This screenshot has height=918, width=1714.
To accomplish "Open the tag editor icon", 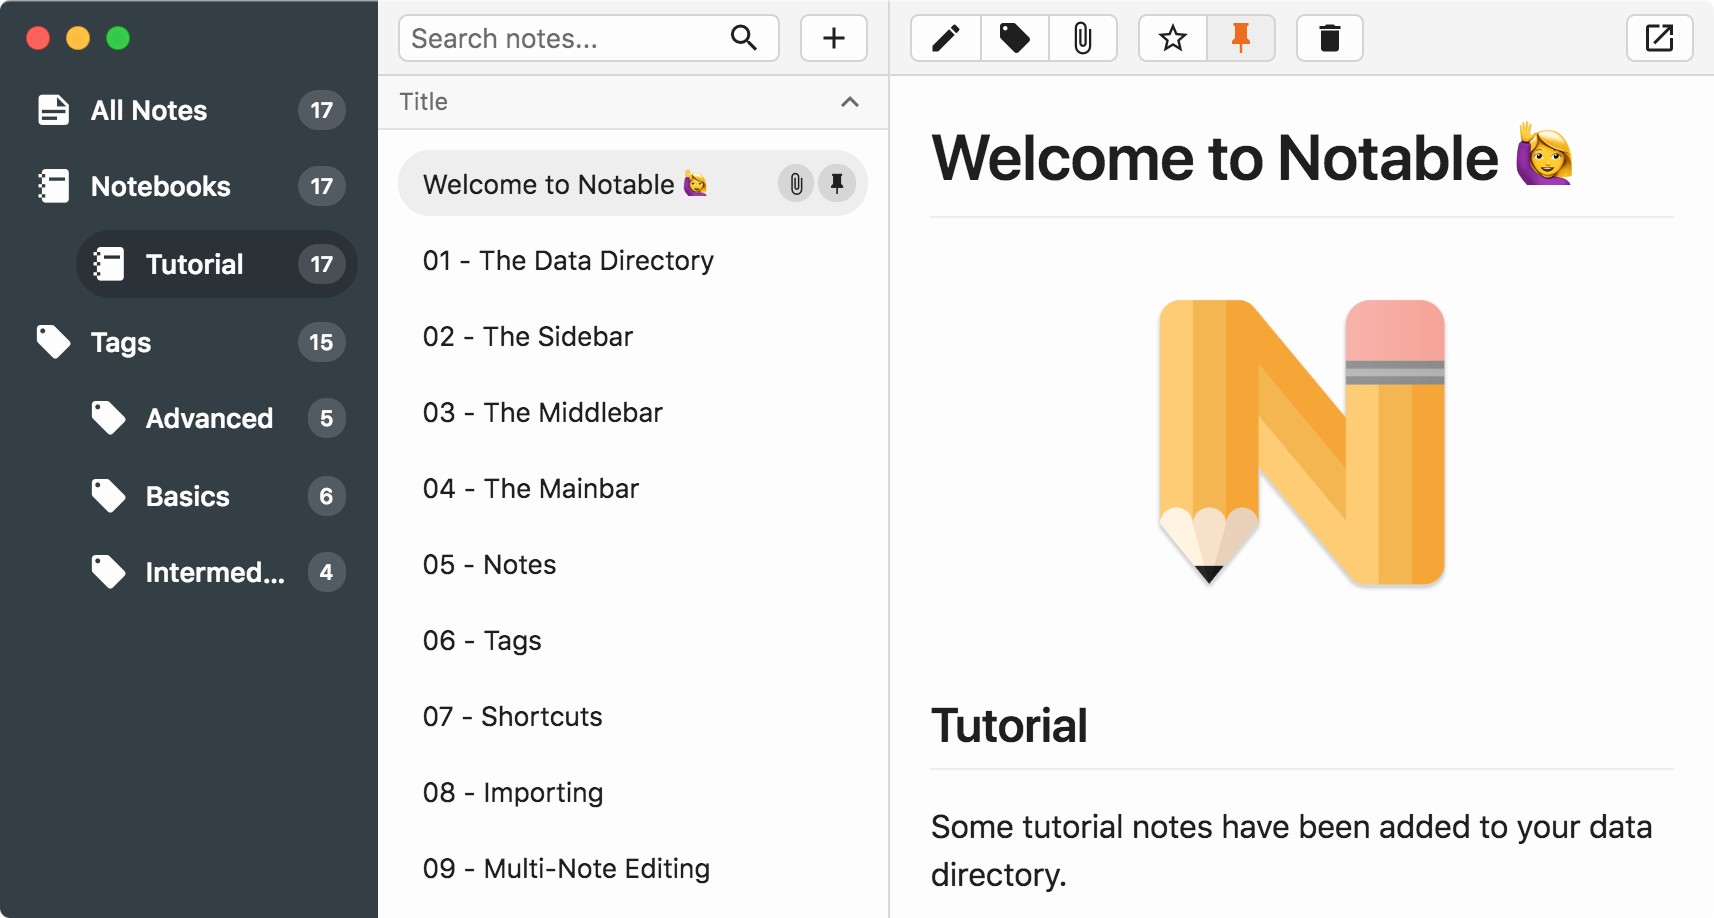I will click(x=1014, y=38).
